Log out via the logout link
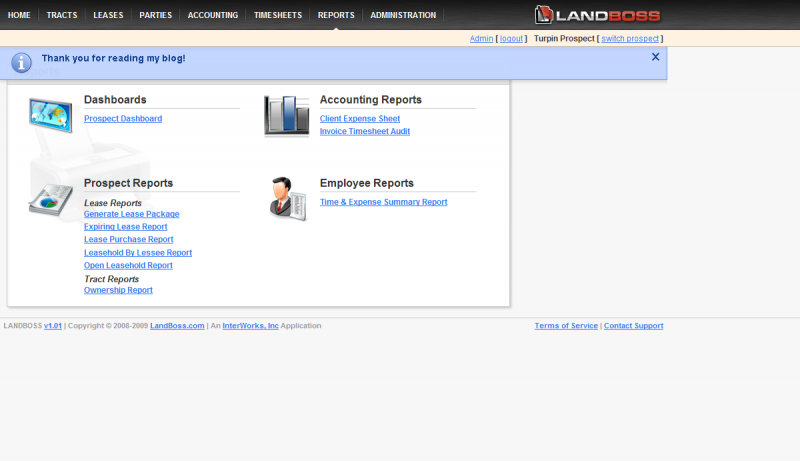This screenshot has width=800, height=461. (x=511, y=39)
